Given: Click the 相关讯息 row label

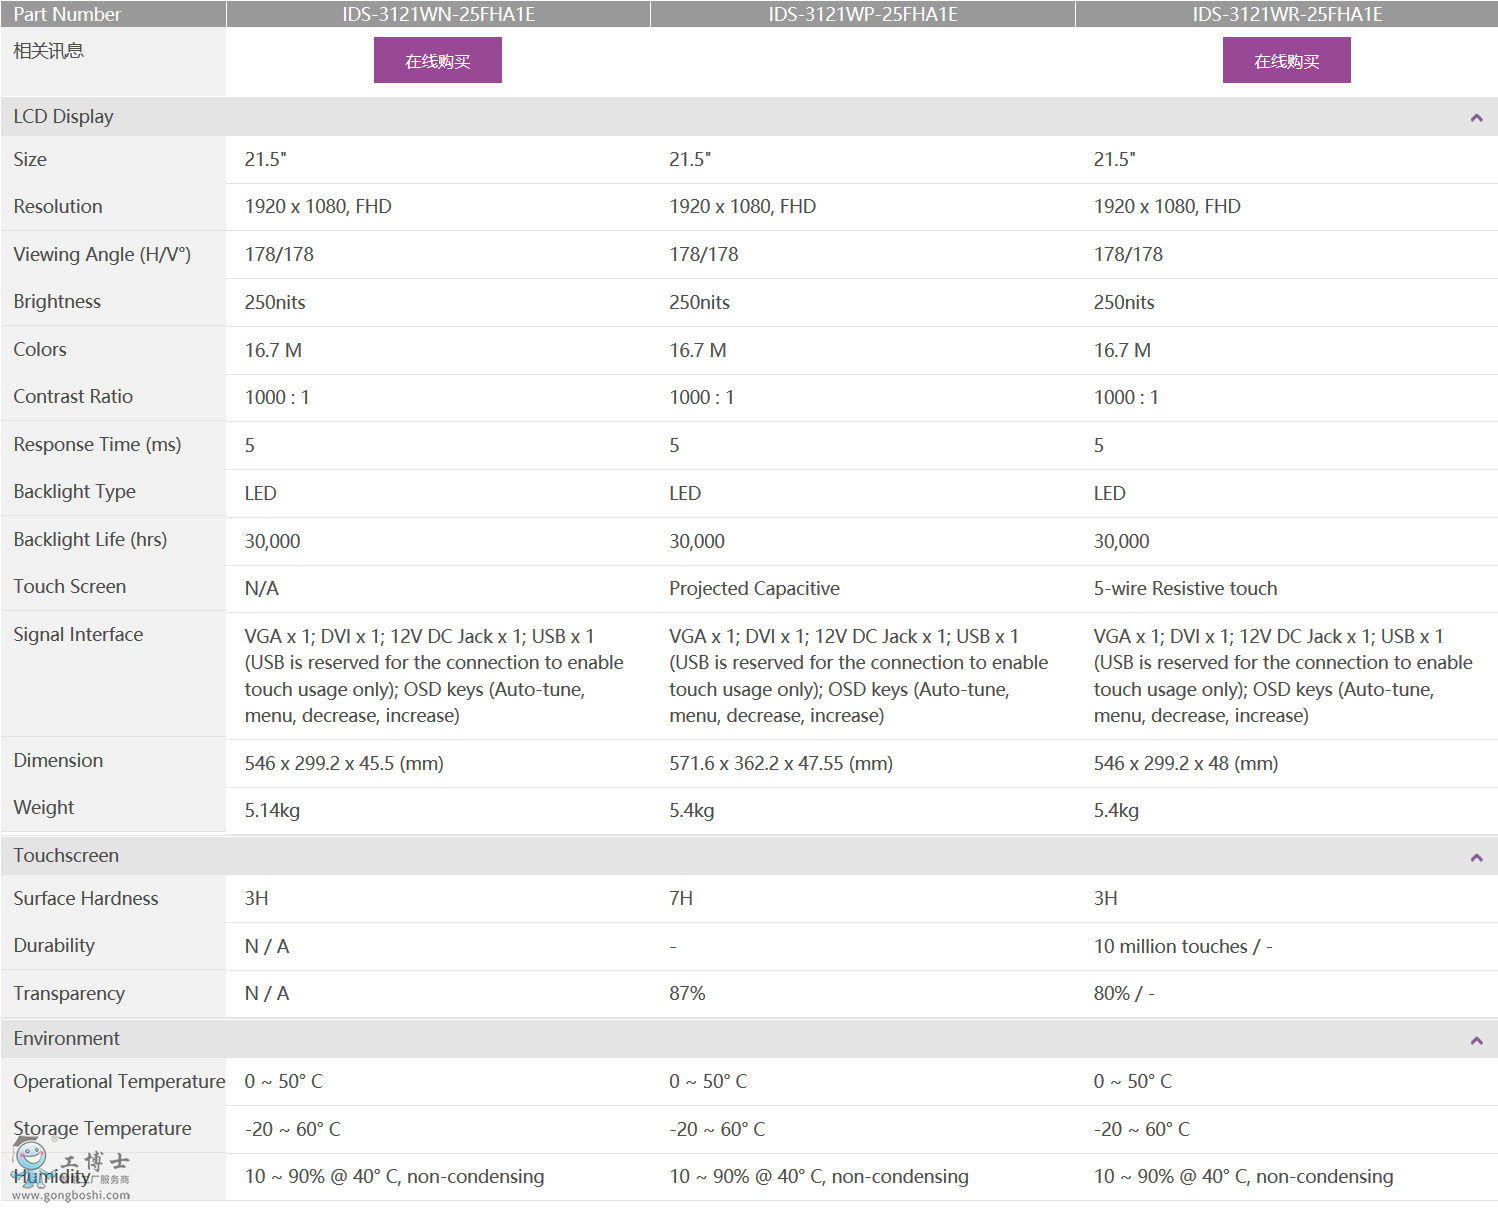Looking at the screenshot, I should coord(48,51).
